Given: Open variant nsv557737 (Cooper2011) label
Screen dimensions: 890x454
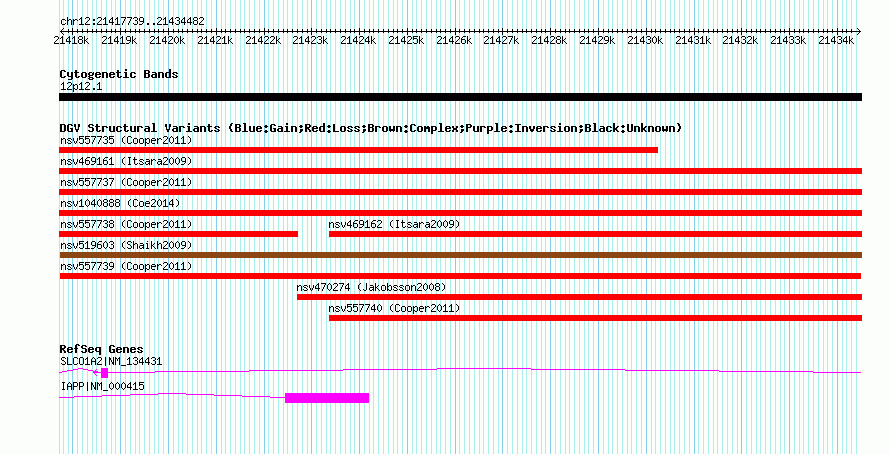Looking at the screenshot, I should (x=126, y=183).
